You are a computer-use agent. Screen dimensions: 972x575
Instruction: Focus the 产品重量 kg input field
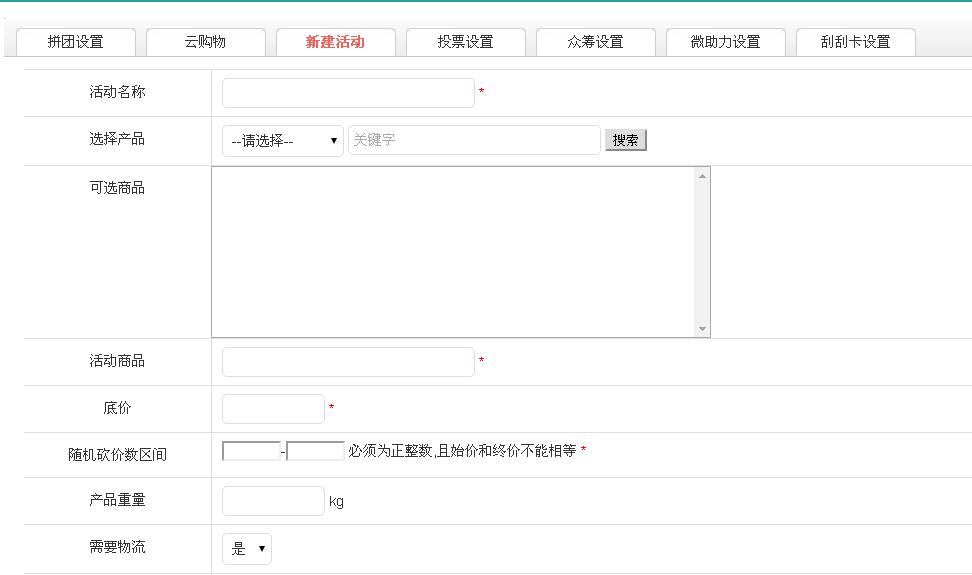coord(273,501)
